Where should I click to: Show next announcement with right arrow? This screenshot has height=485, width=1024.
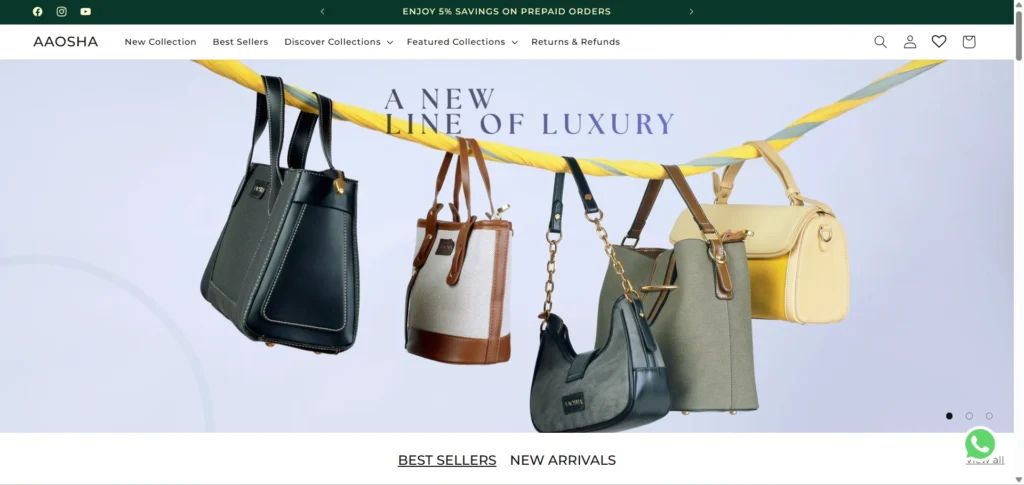point(691,11)
